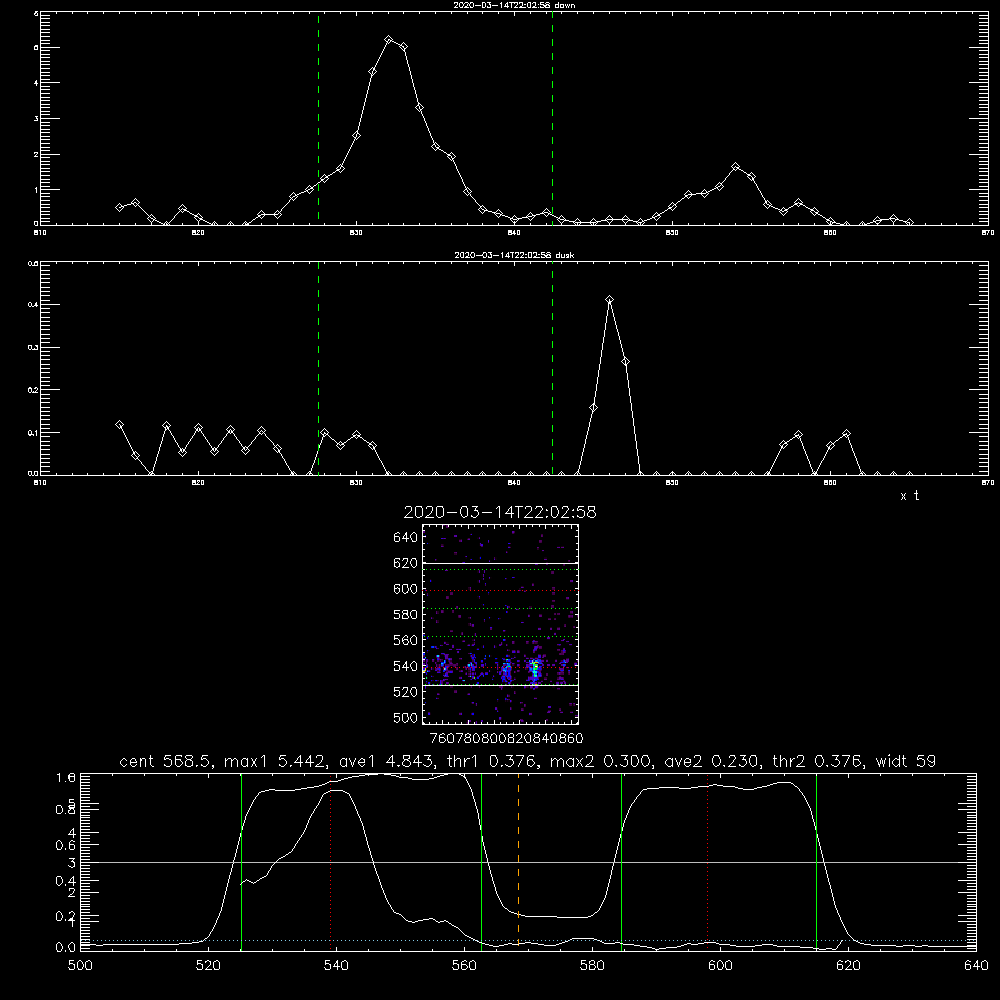Click the 520 label on spectrogram y-axis
1000x1000 pixels.
click(406, 692)
